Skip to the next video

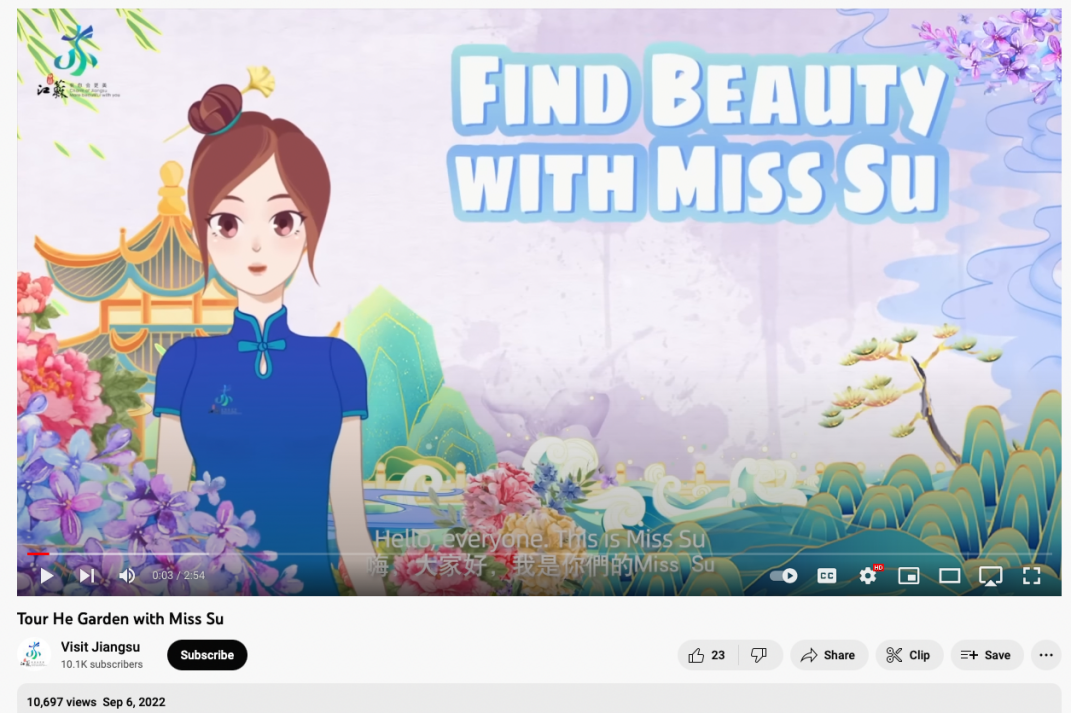pos(87,576)
